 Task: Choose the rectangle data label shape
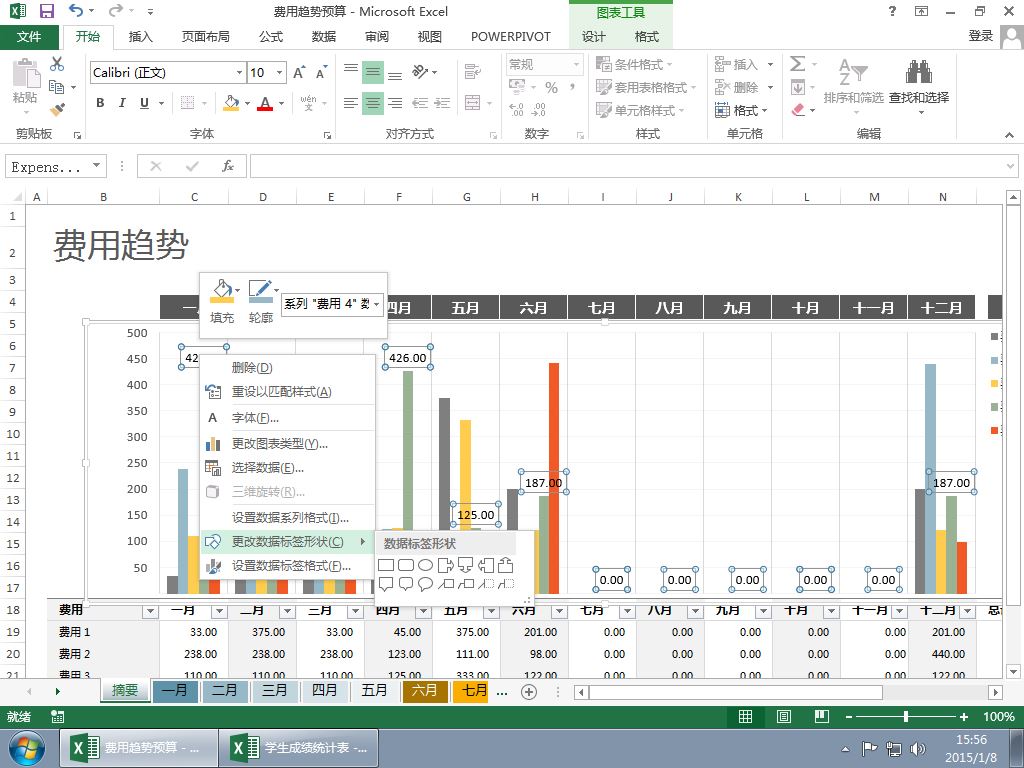pos(386,565)
